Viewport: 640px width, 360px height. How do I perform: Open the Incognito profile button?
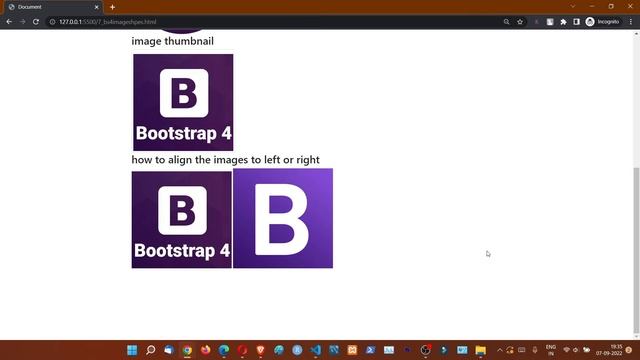pos(602,22)
